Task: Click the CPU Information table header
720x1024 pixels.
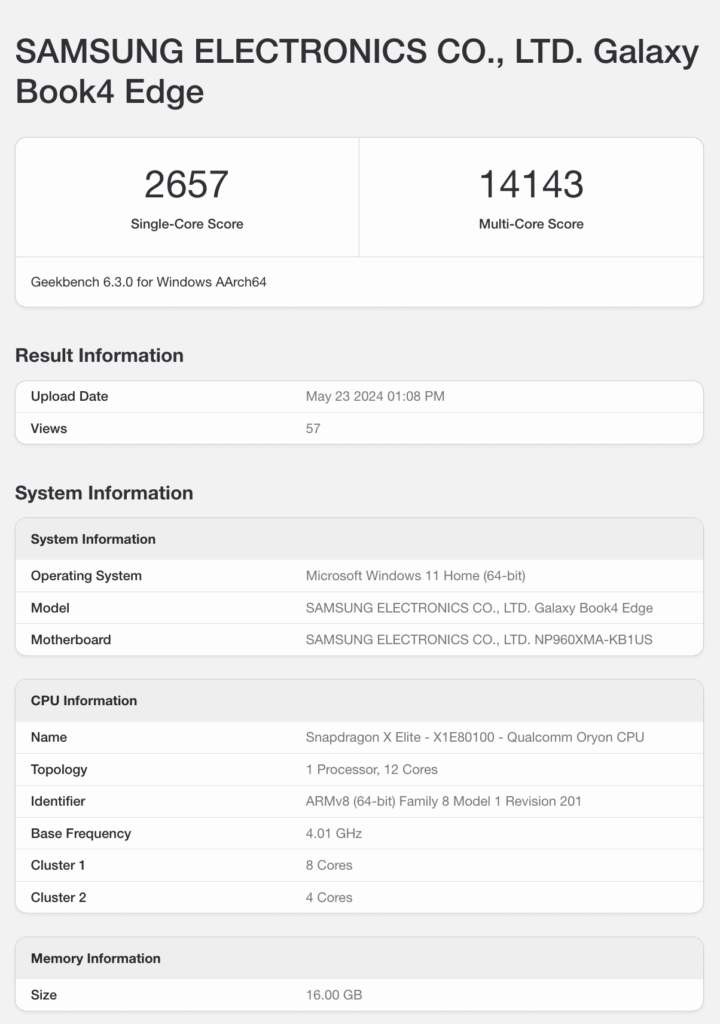Action: pos(84,700)
